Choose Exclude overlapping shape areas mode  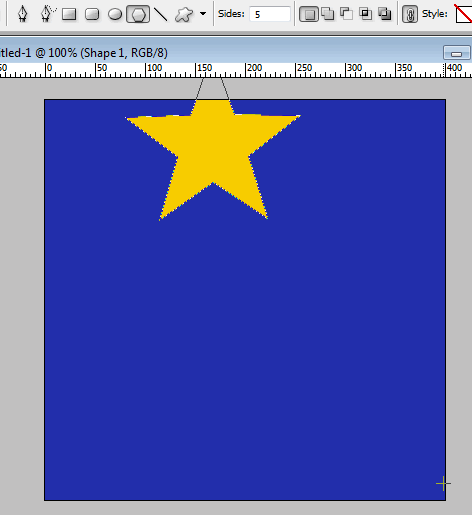(x=385, y=14)
